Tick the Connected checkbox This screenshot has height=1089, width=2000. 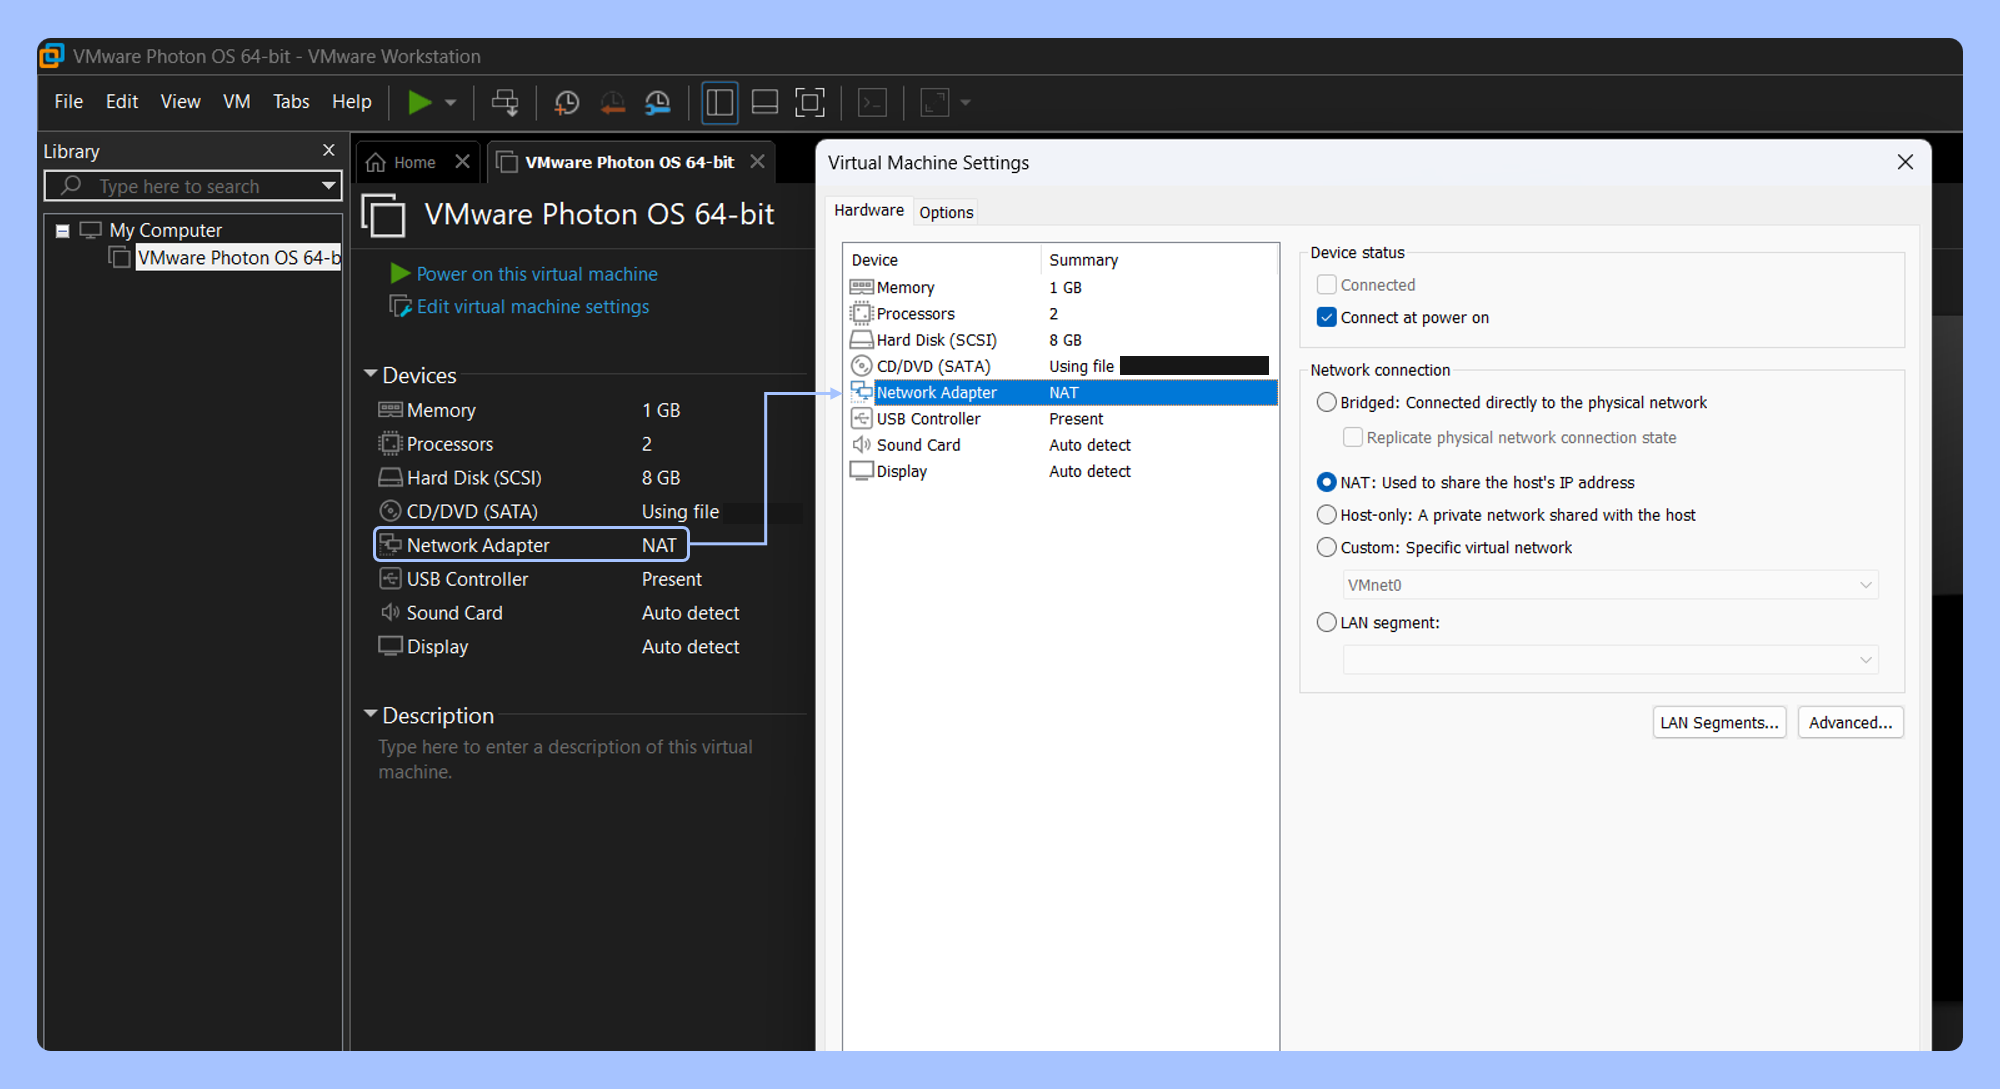pyautogui.click(x=1326, y=285)
